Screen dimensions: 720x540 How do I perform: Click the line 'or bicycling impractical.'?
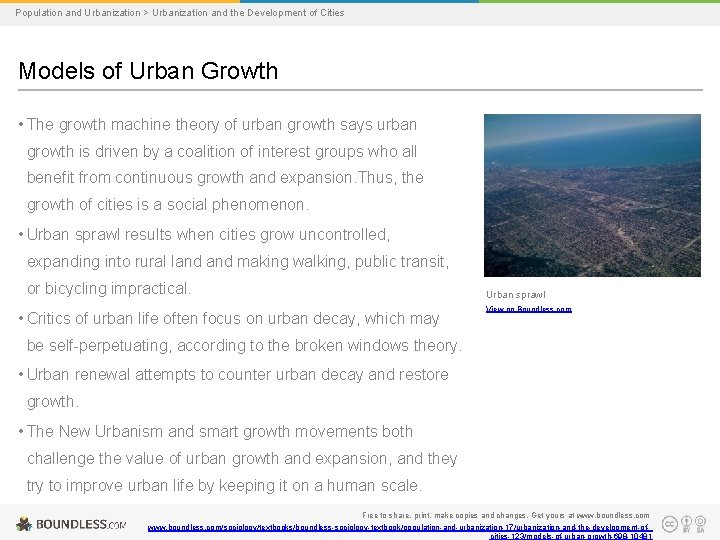(109, 288)
